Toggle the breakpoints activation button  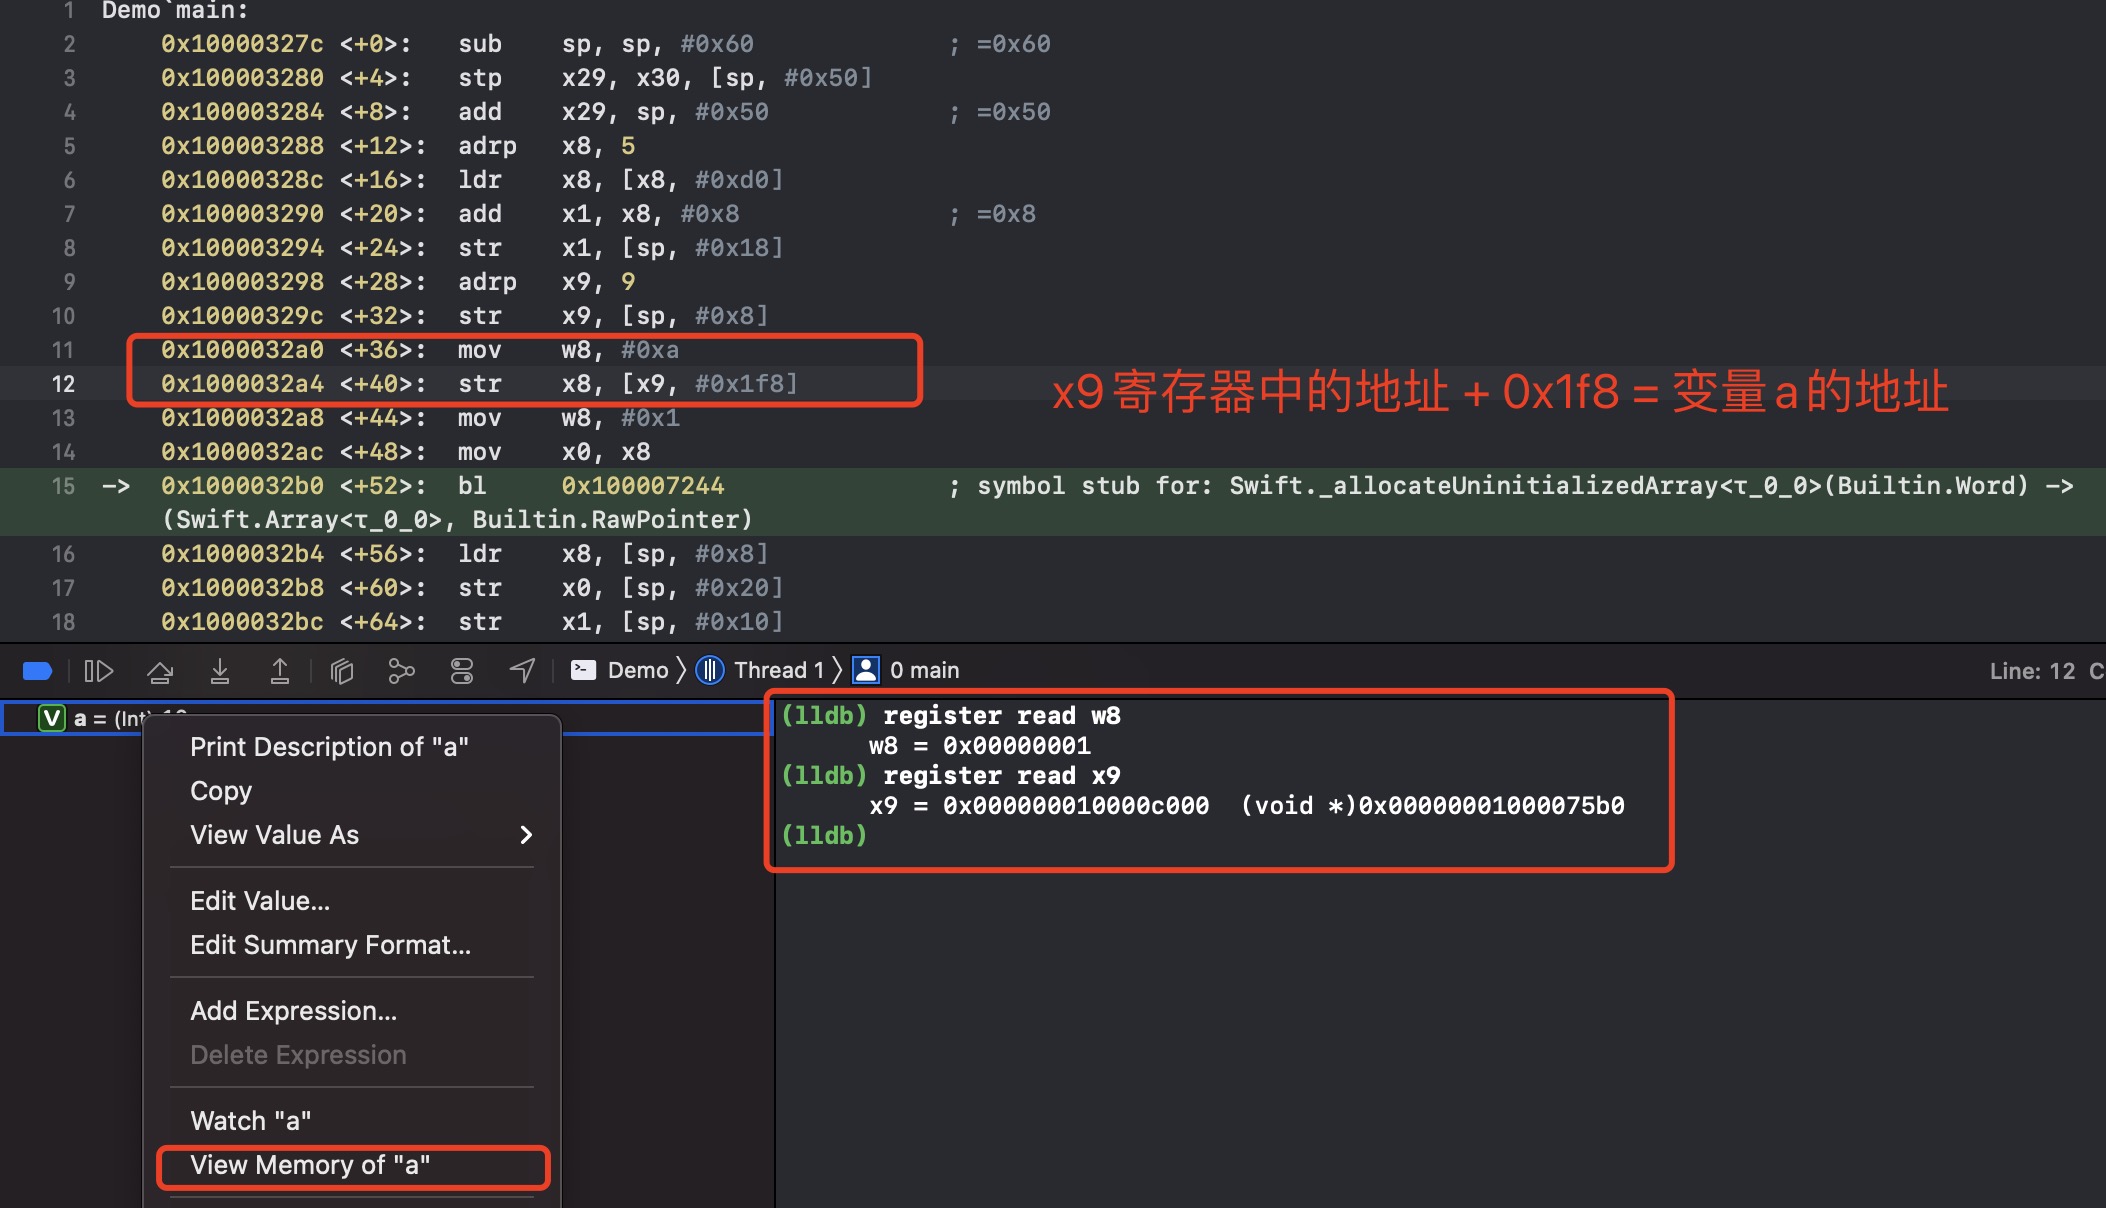37,671
